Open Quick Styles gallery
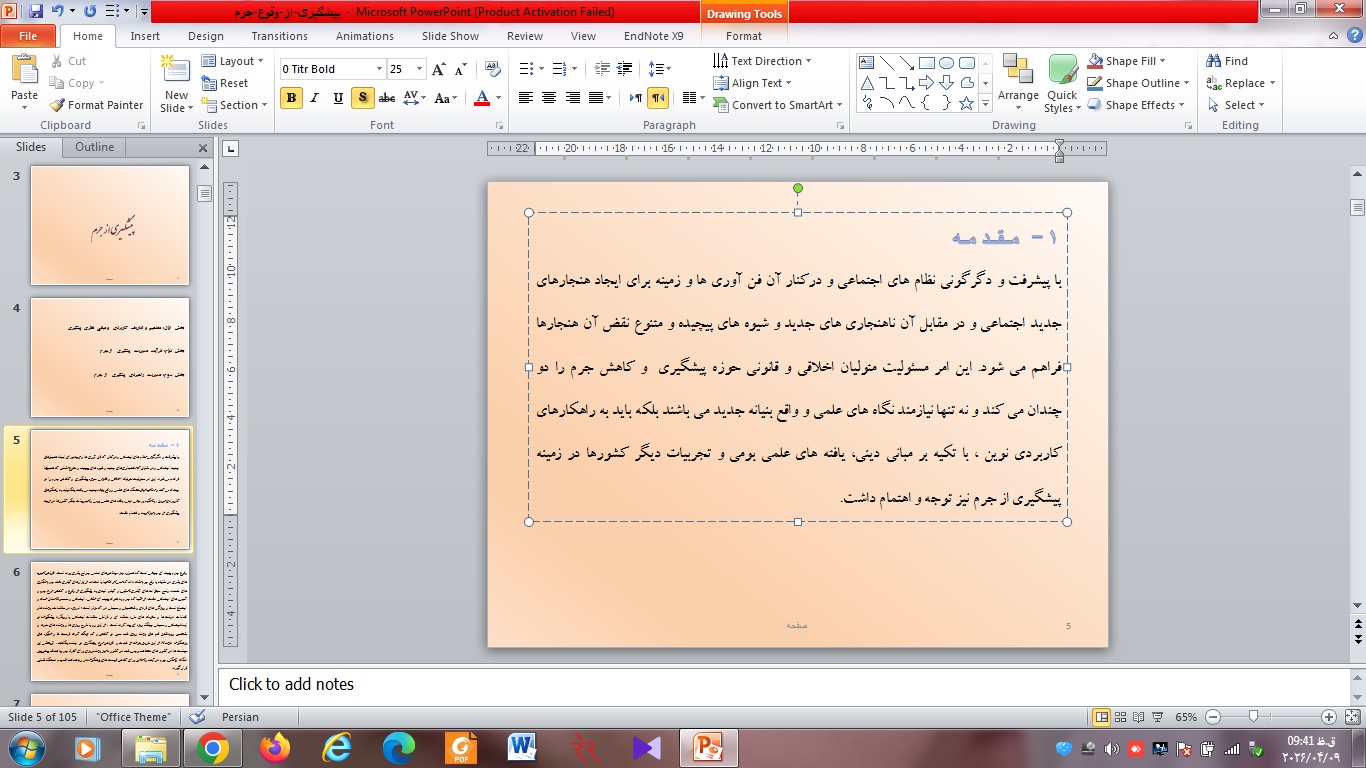 coord(1062,83)
